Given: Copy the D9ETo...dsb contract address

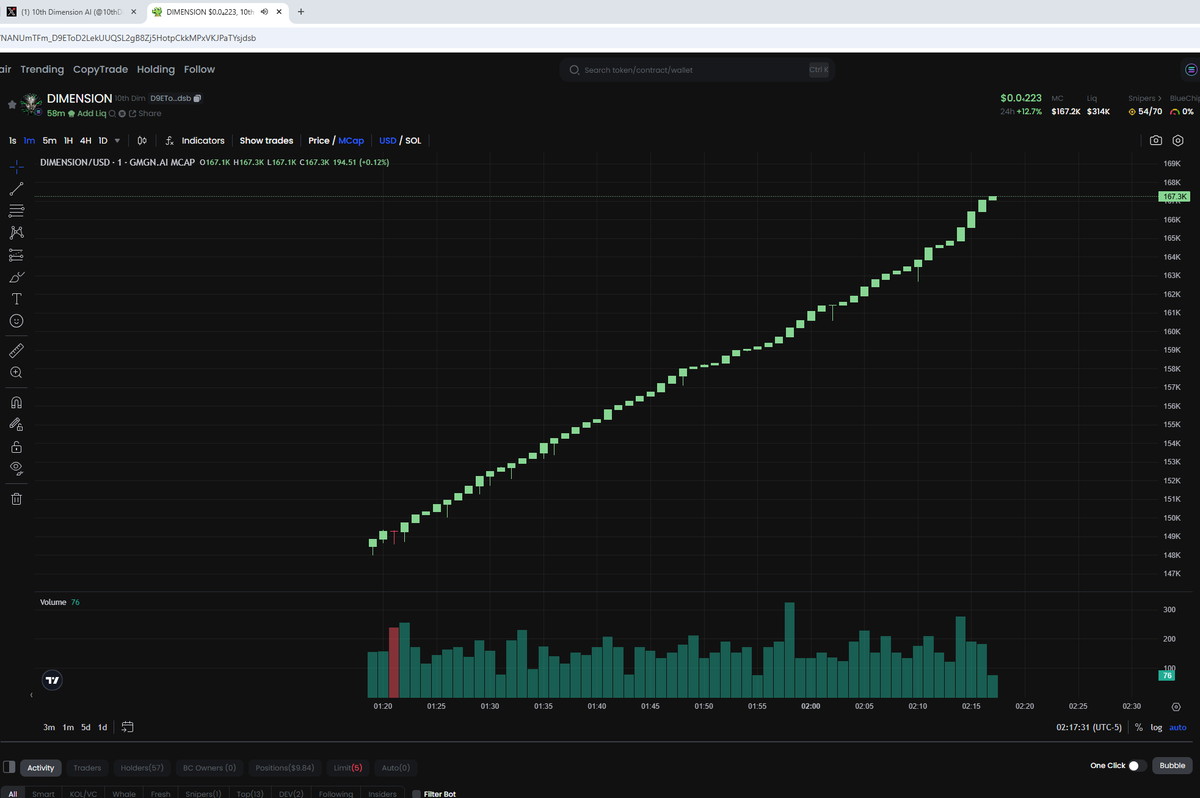Looking at the screenshot, I should click(197, 98).
